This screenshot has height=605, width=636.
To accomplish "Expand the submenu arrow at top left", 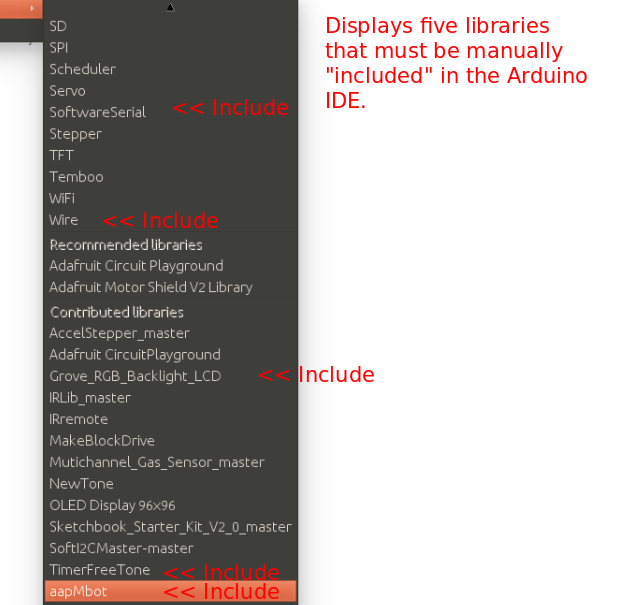I will (x=32, y=8).
